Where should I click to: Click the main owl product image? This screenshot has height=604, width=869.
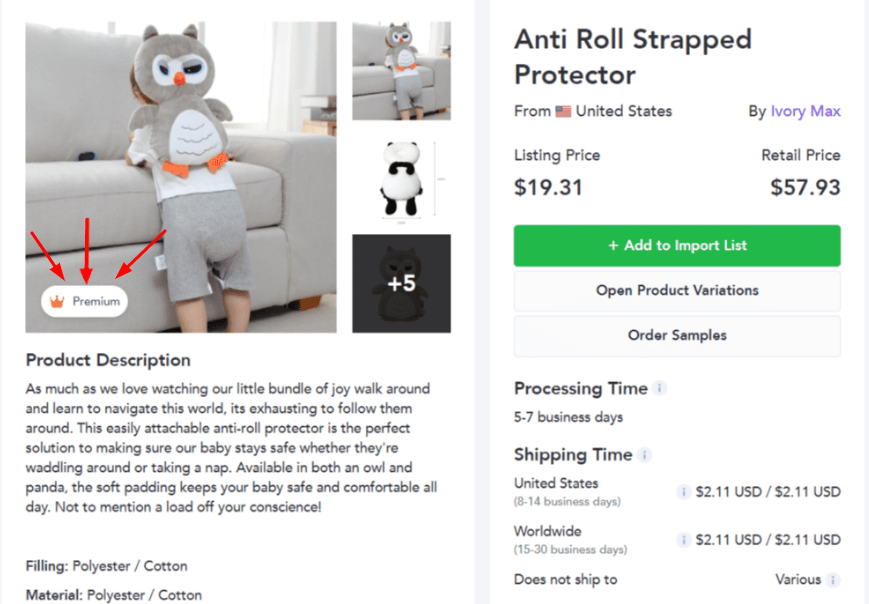tap(180, 150)
